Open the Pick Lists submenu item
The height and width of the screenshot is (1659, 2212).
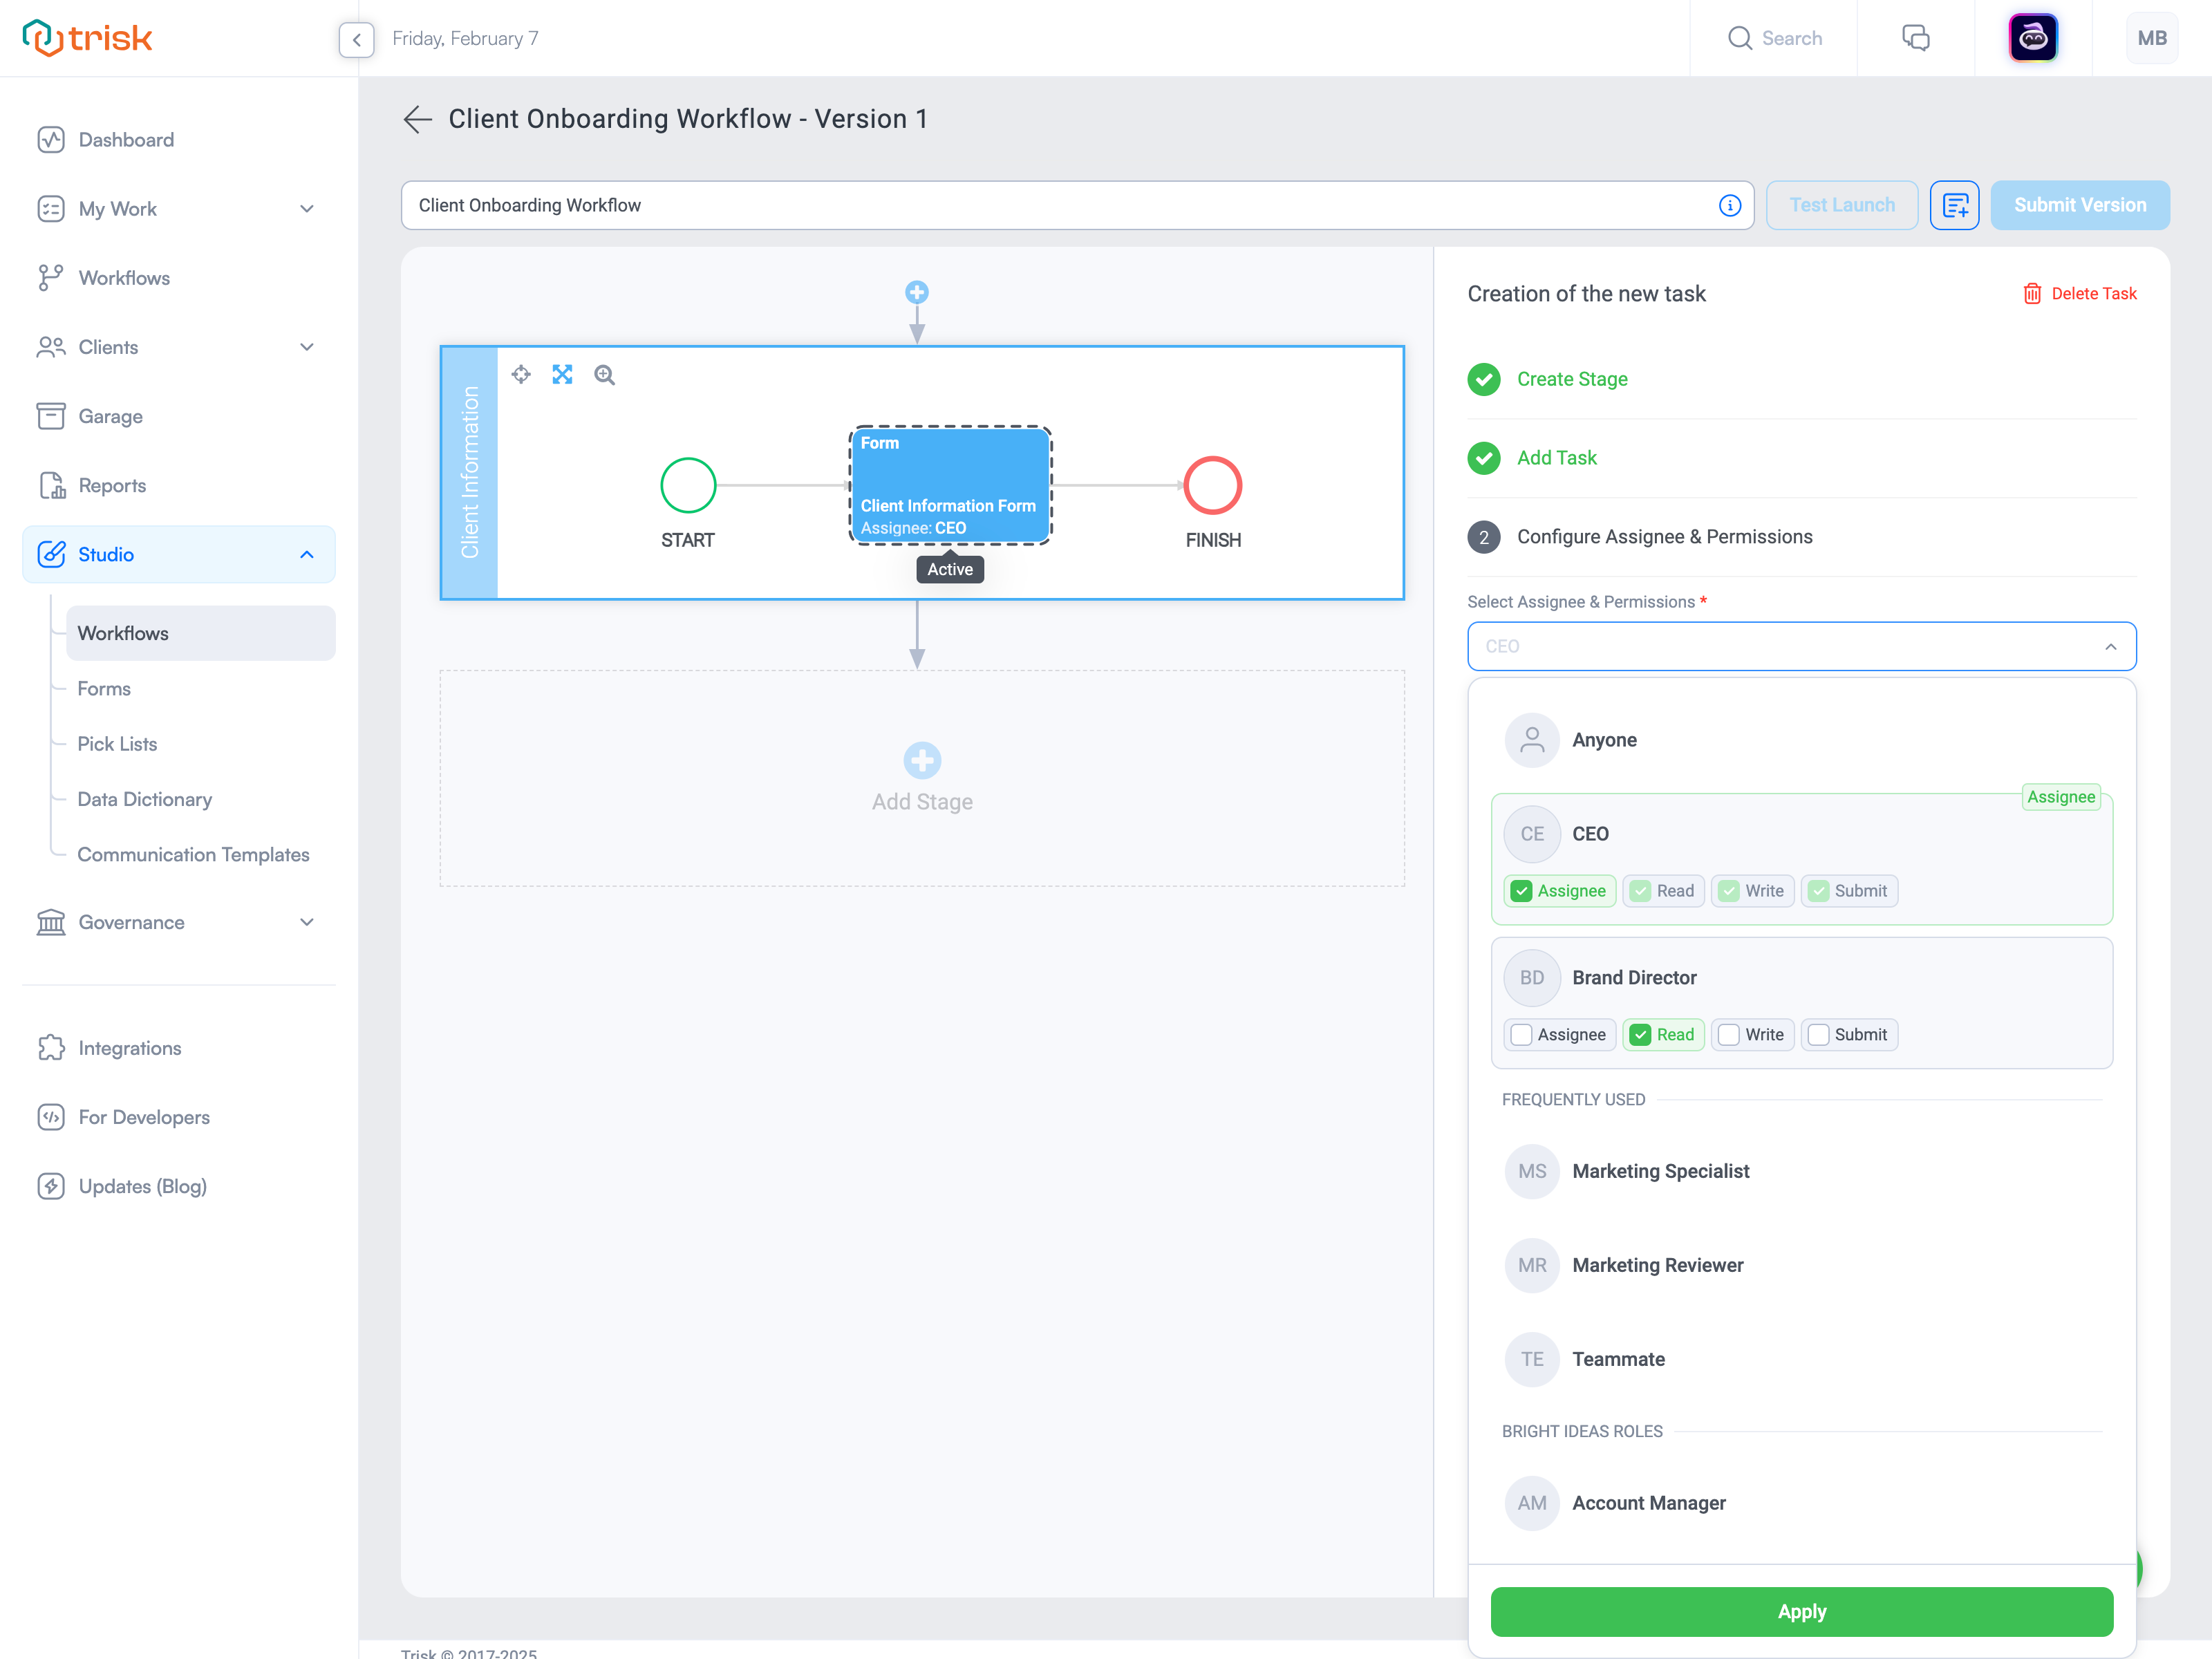[x=117, y=744]
